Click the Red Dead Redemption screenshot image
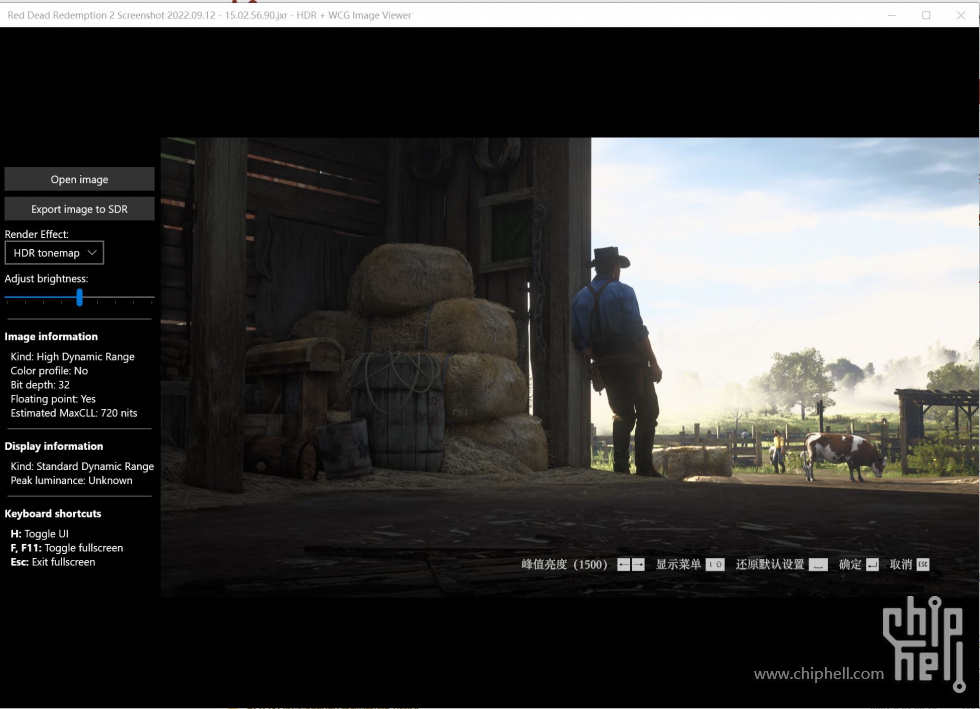 click(x=569, y=368)
